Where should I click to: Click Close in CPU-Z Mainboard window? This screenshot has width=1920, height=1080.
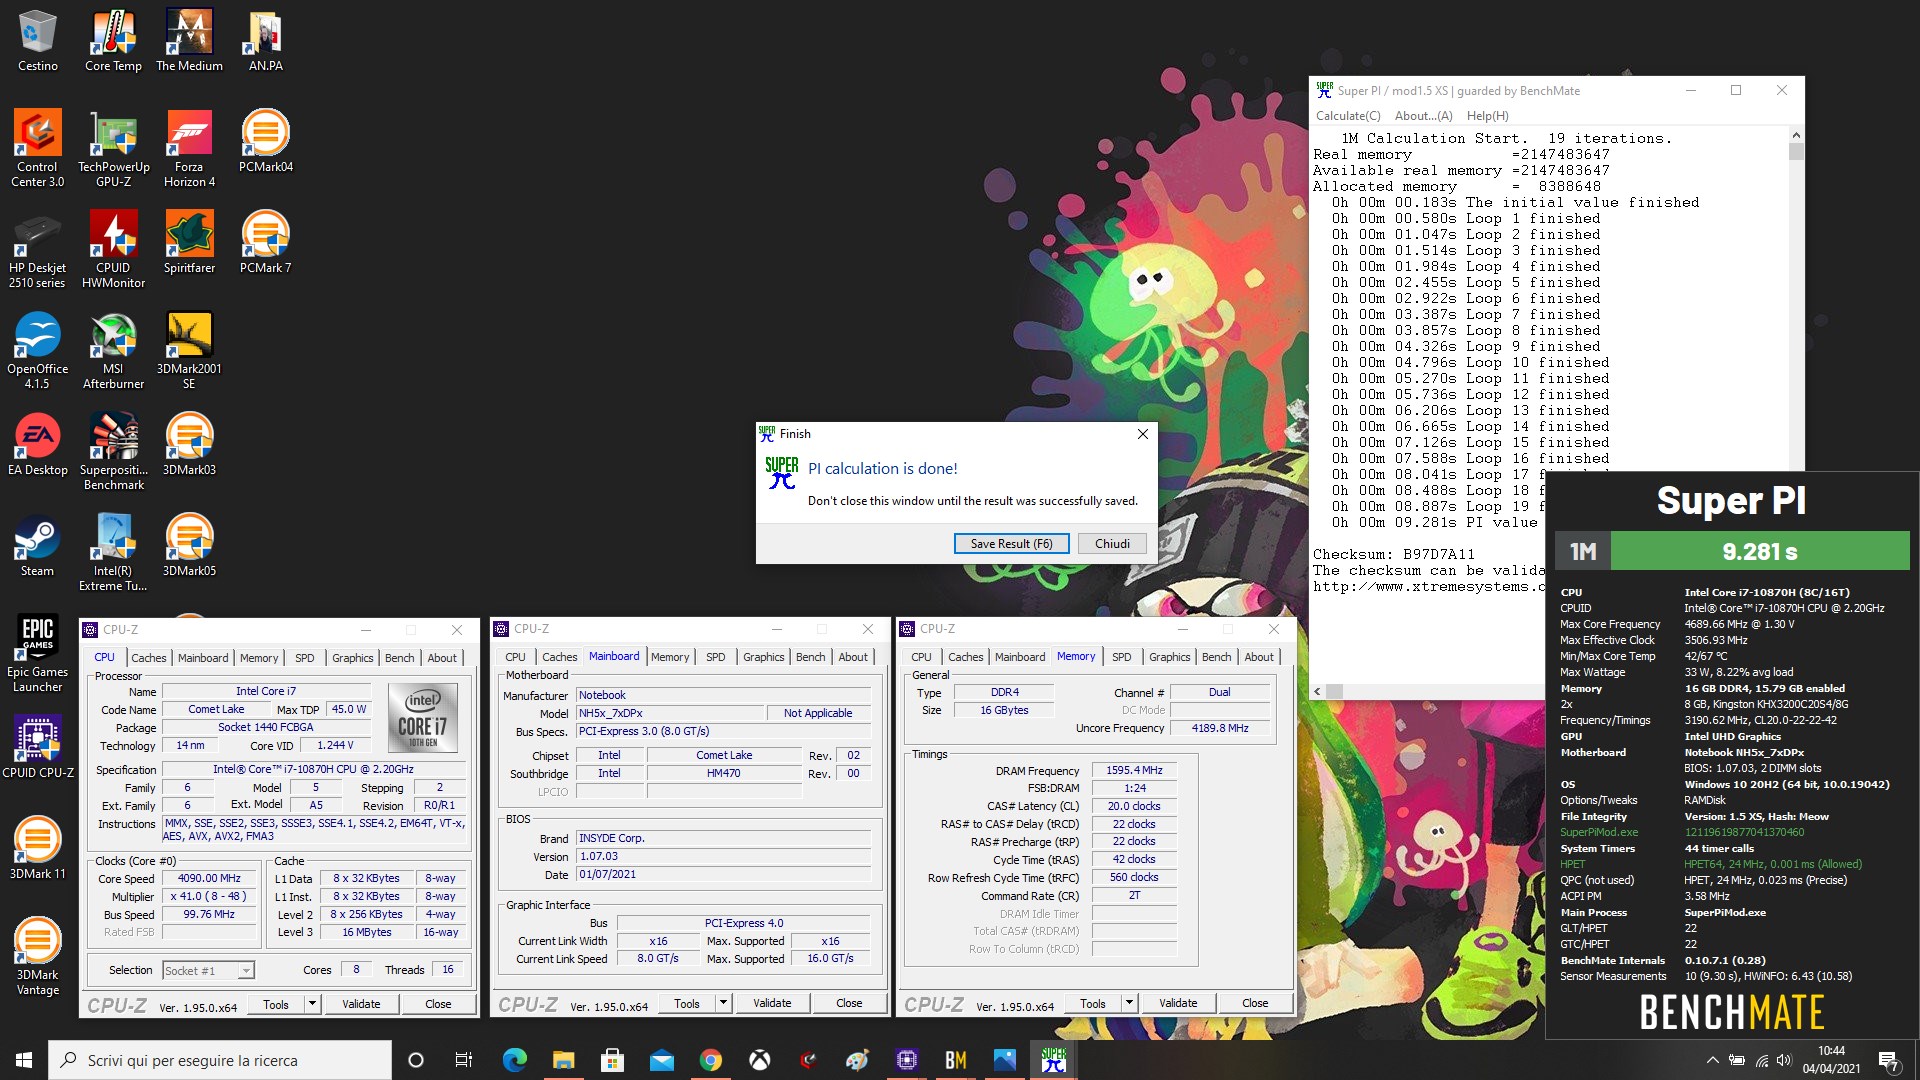(849, 1003)
